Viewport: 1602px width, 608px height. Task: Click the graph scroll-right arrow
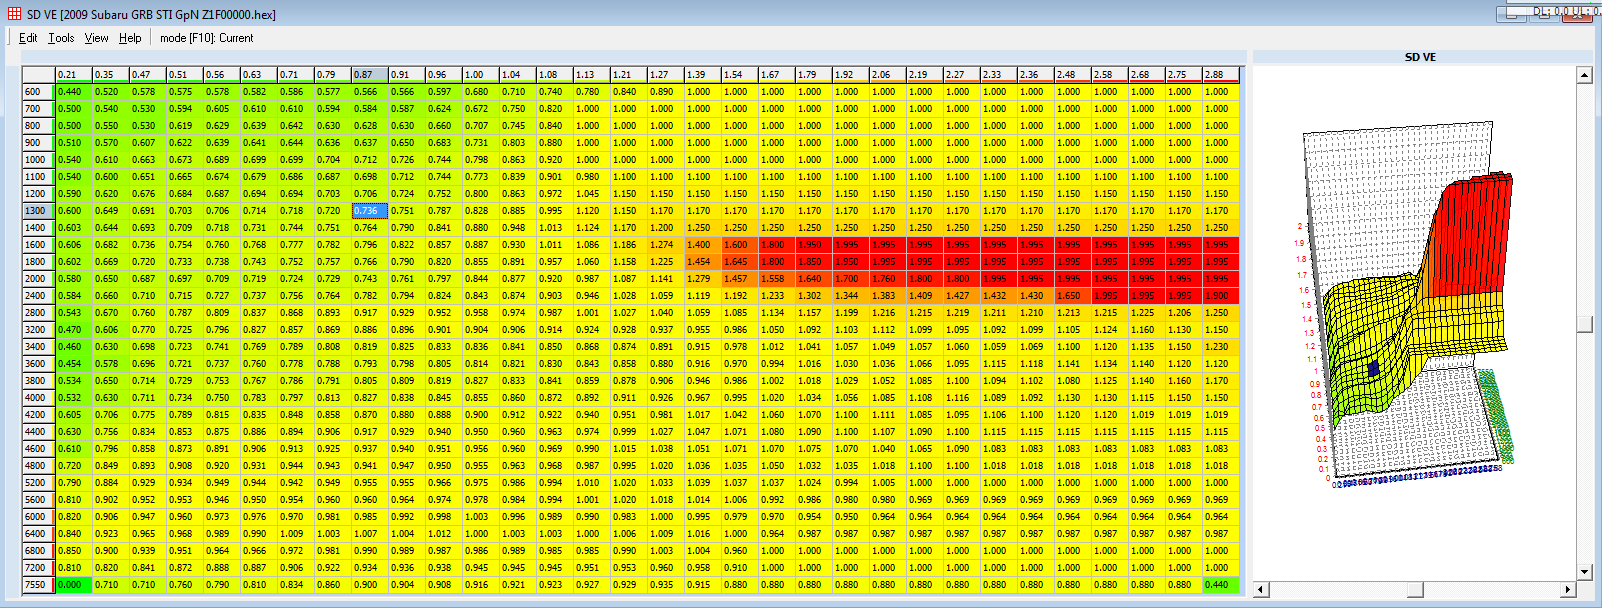click(1567, 589)
